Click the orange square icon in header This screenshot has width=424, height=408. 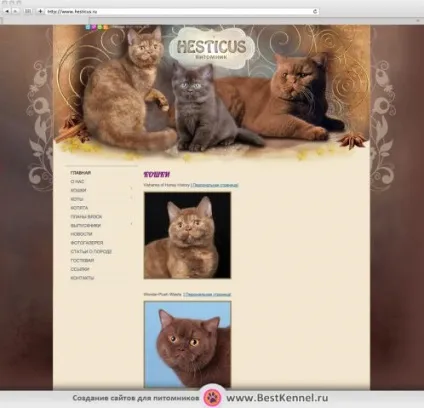click(x=106, y=27)
